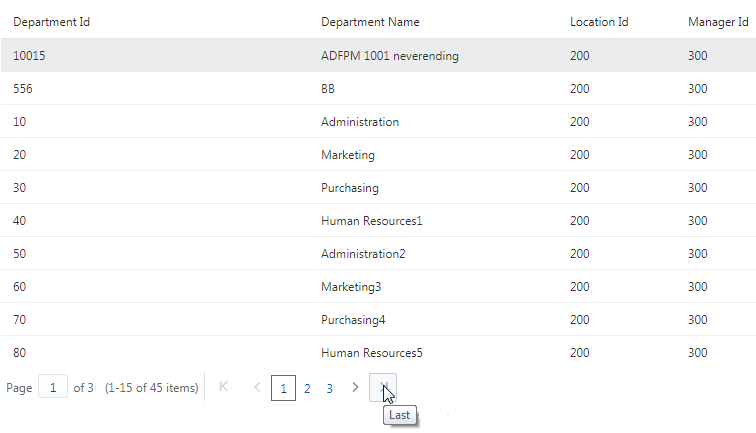Click the Location Id column header
Screen dimensions: 756x433
[x=599, y=22]
